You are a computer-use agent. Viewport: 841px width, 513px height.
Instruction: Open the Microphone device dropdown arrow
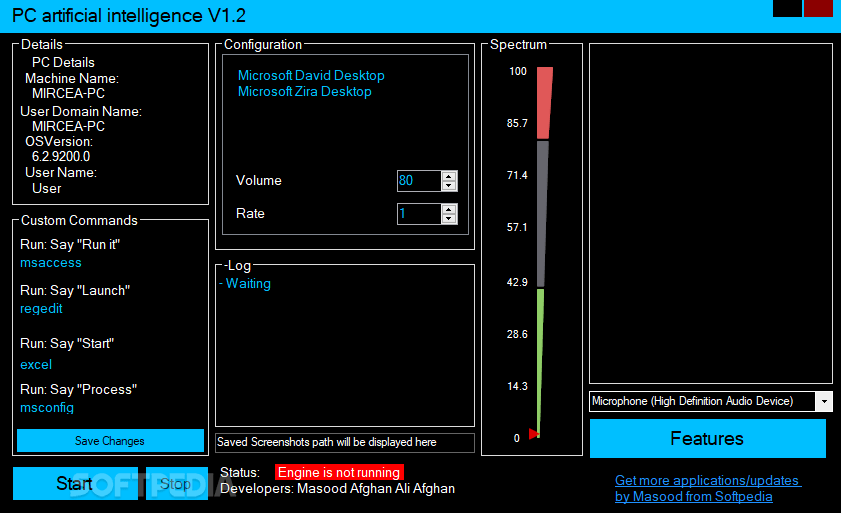pos(824,401)
